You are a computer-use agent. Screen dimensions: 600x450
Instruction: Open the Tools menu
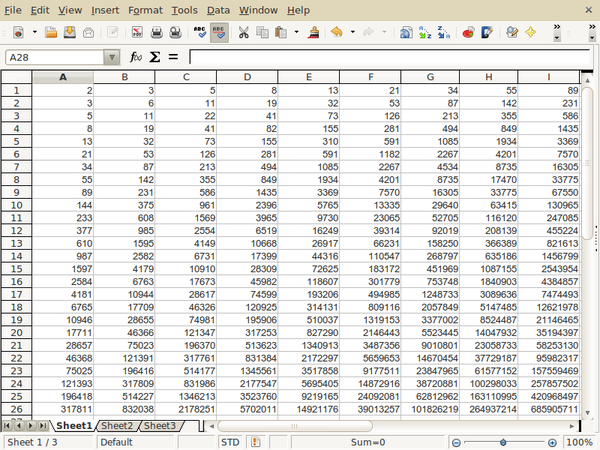click(x=184, y=10)
